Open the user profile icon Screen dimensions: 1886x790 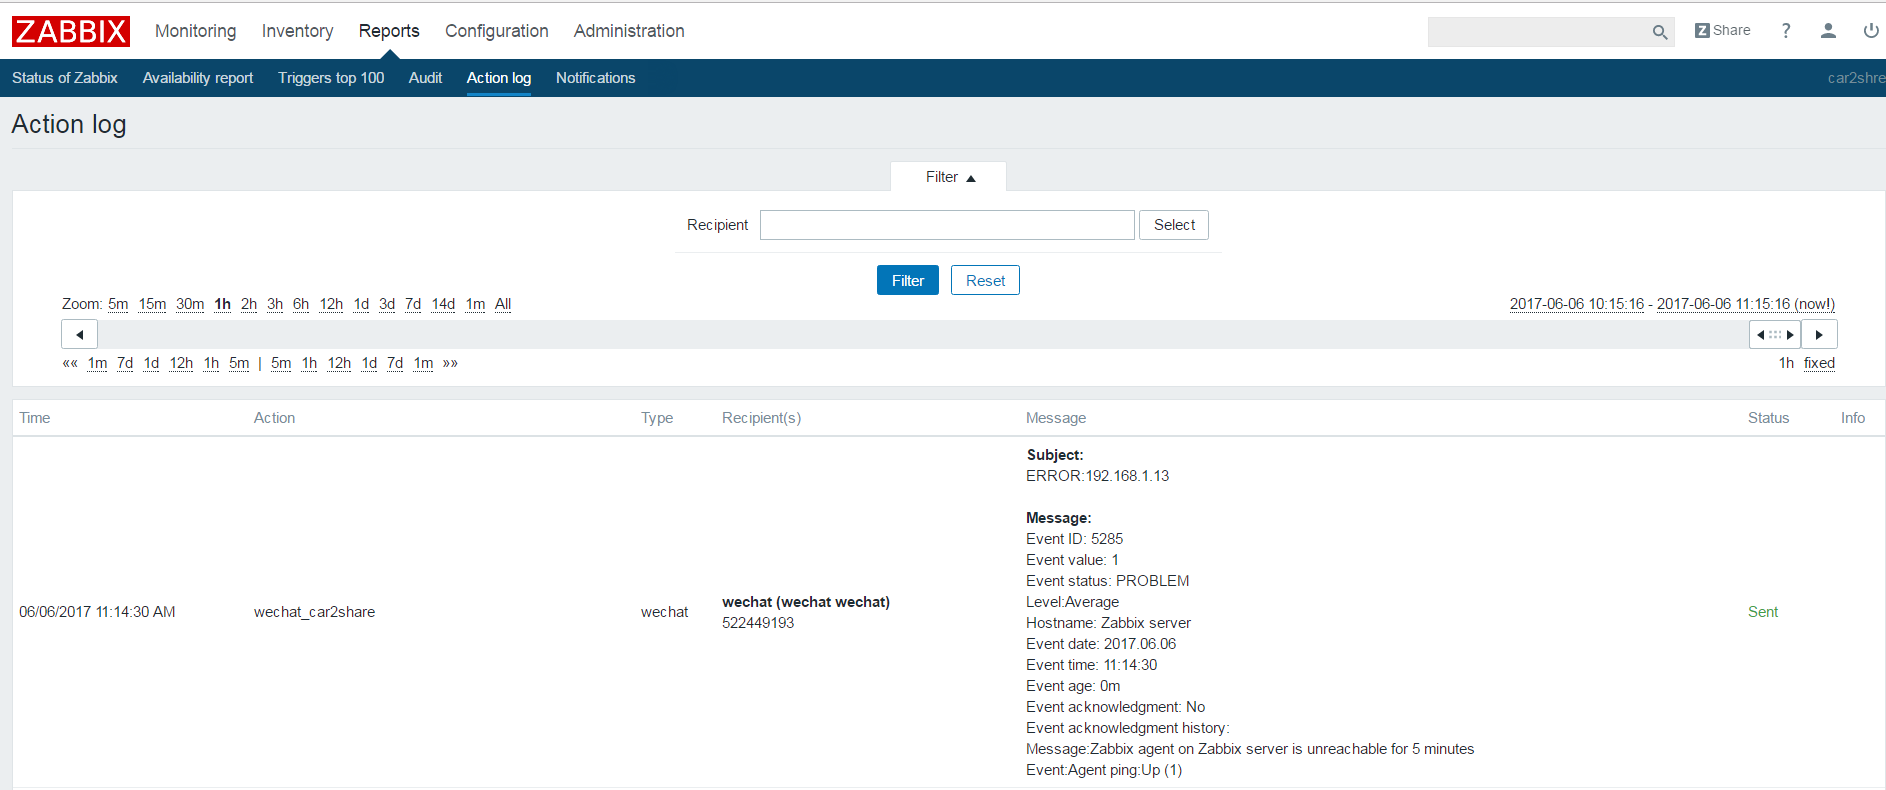click(1828, 31)
